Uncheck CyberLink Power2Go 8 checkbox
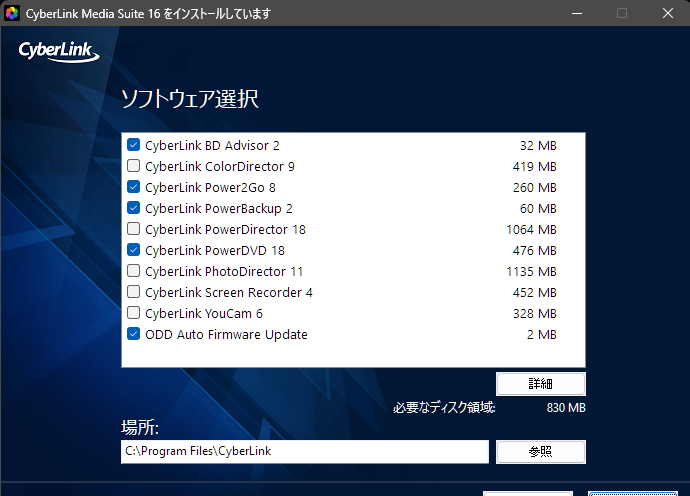Viewport: 690px width, 496px height. 133,187
